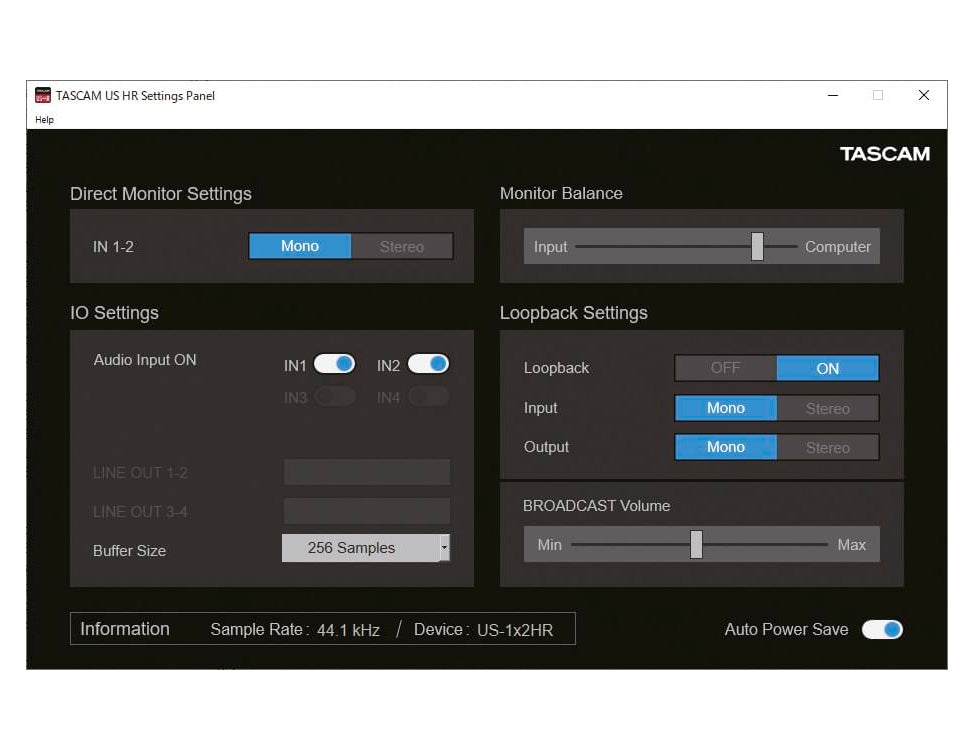
Task: Toggle the IN2 audio input switch
Action: (428, 364)
